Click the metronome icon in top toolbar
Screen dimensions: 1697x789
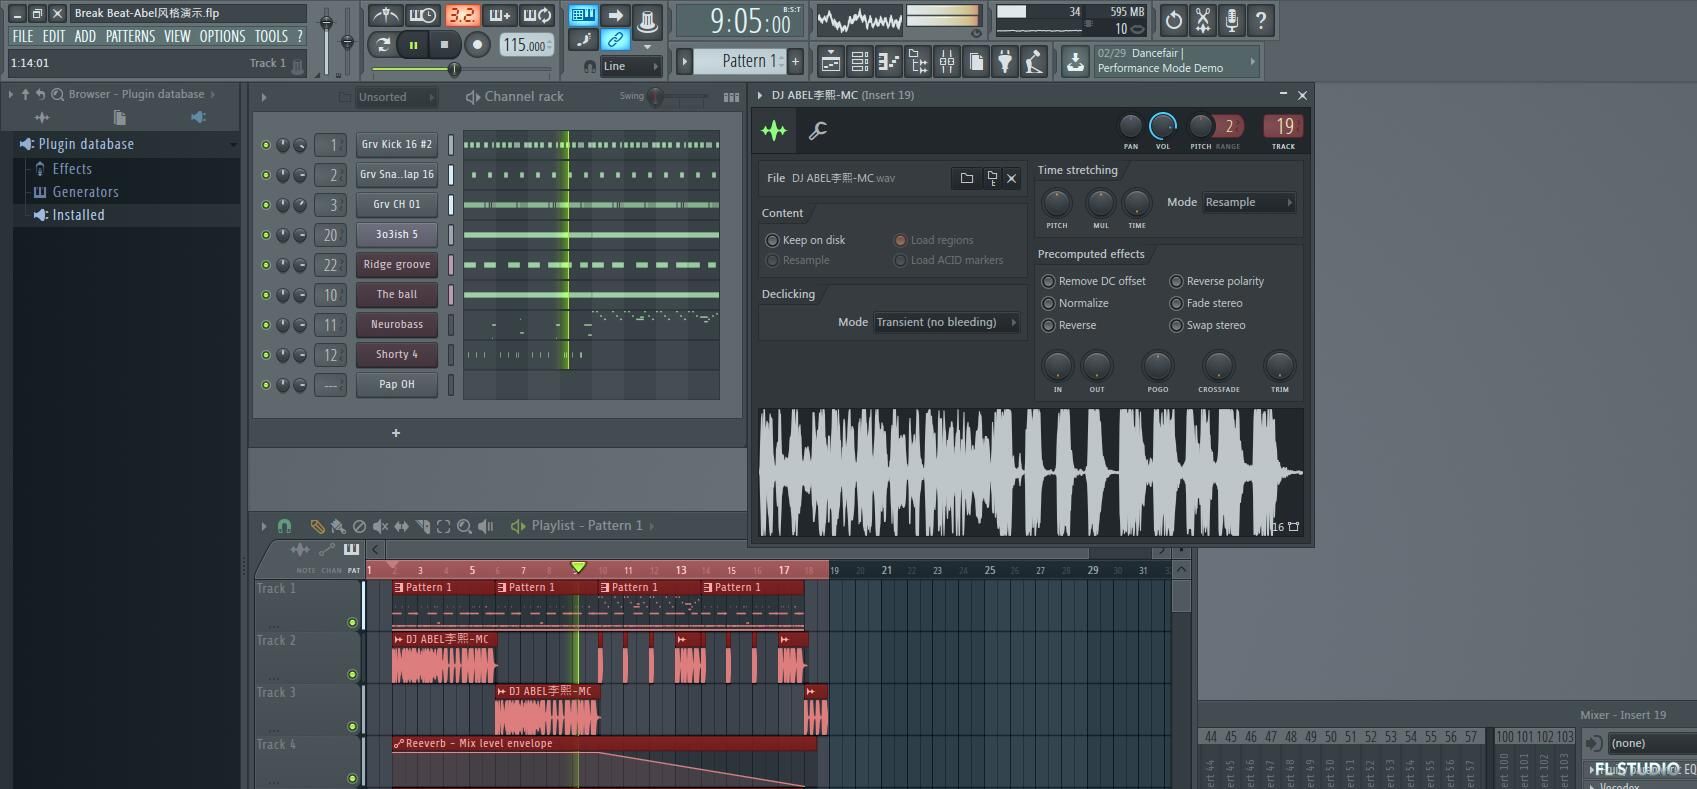385,16
